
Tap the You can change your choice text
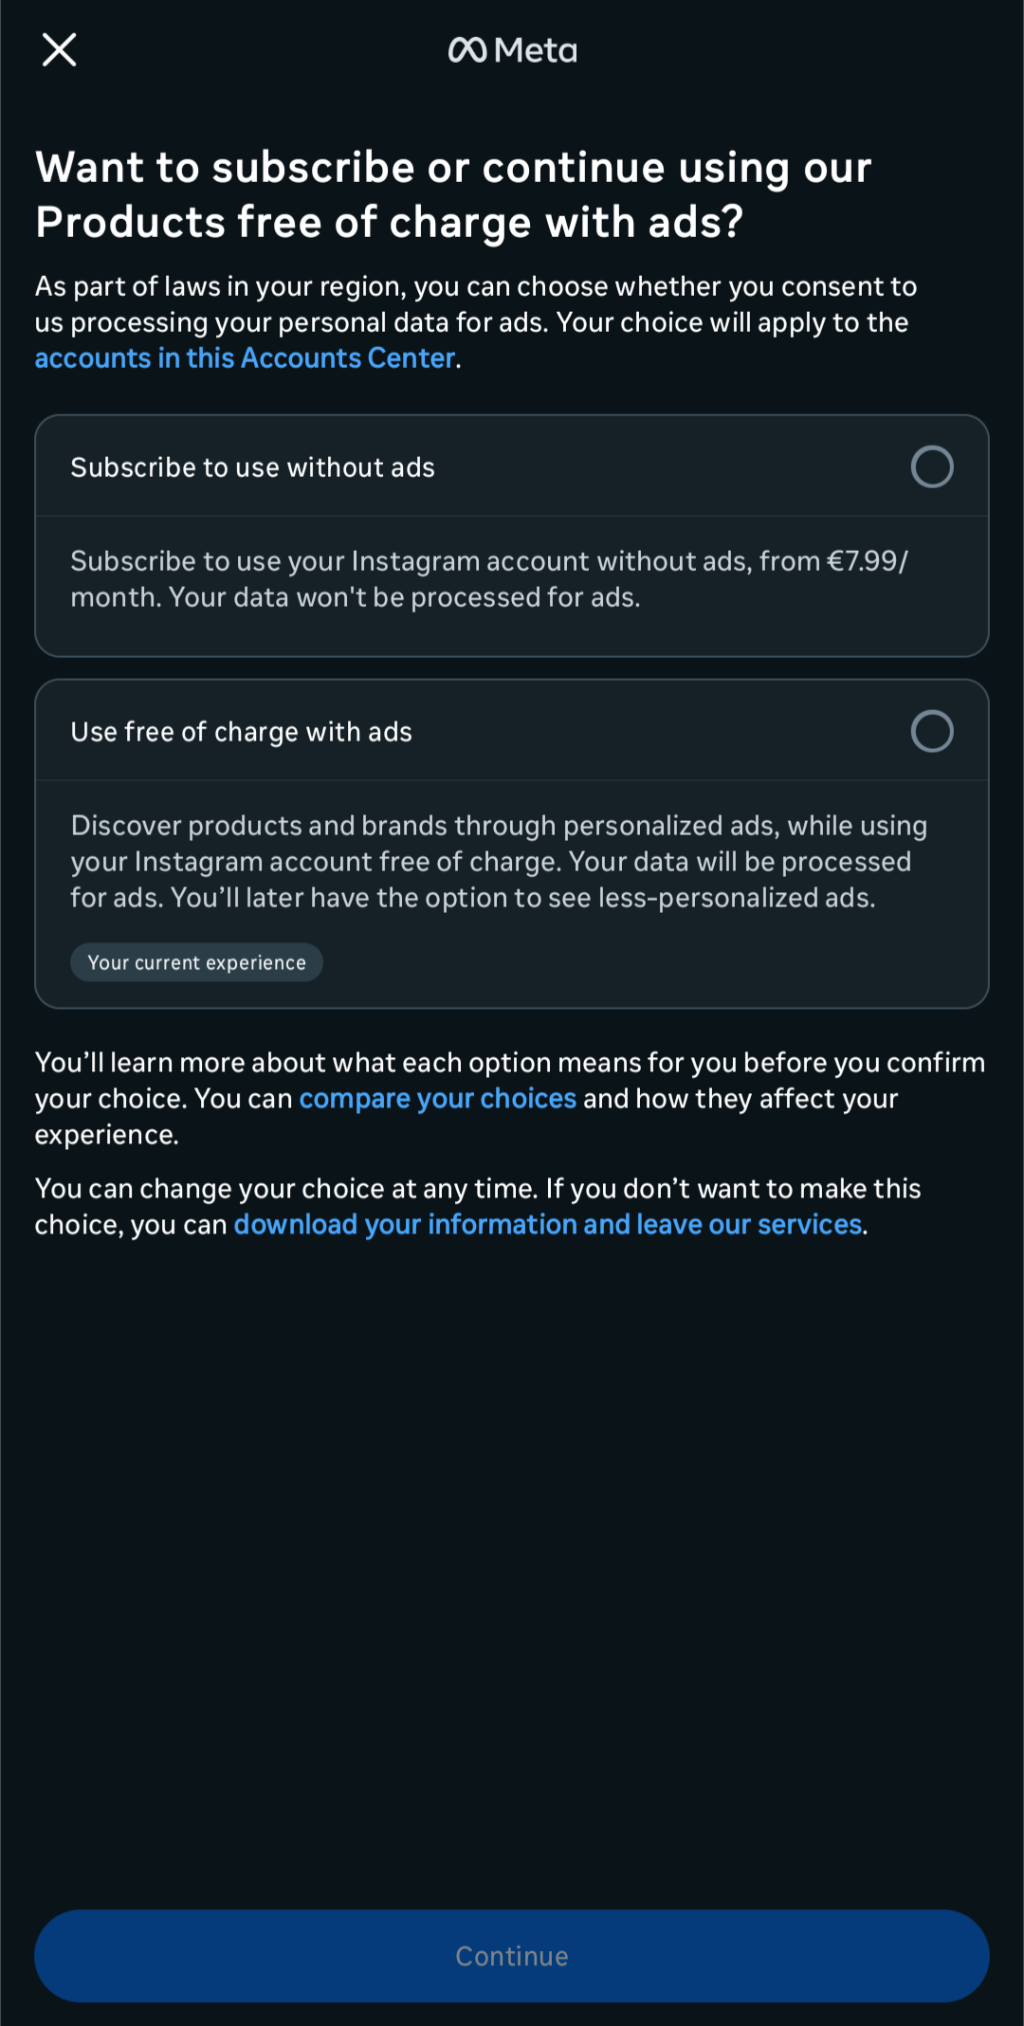478,1206
